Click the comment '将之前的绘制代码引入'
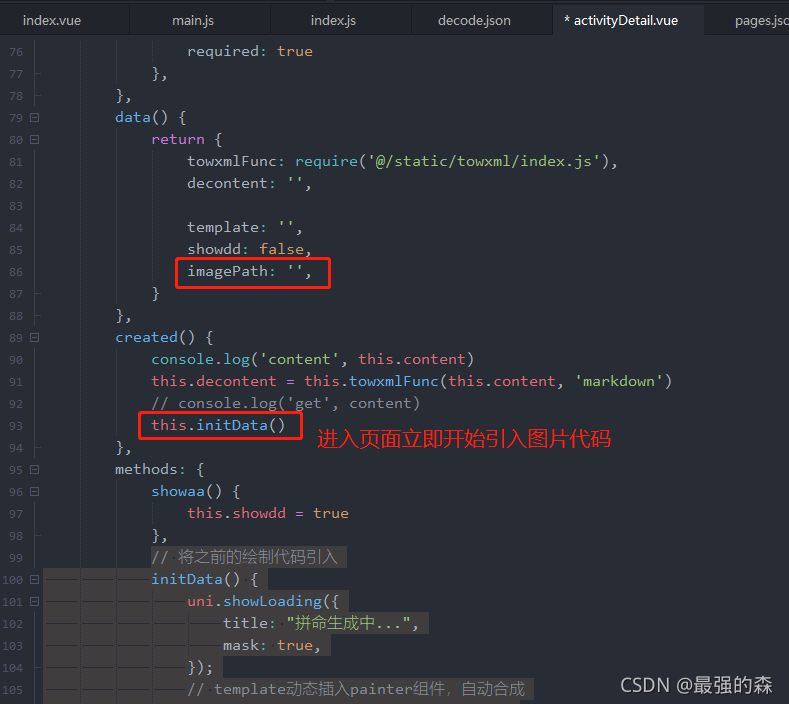 tap(245, 557)
